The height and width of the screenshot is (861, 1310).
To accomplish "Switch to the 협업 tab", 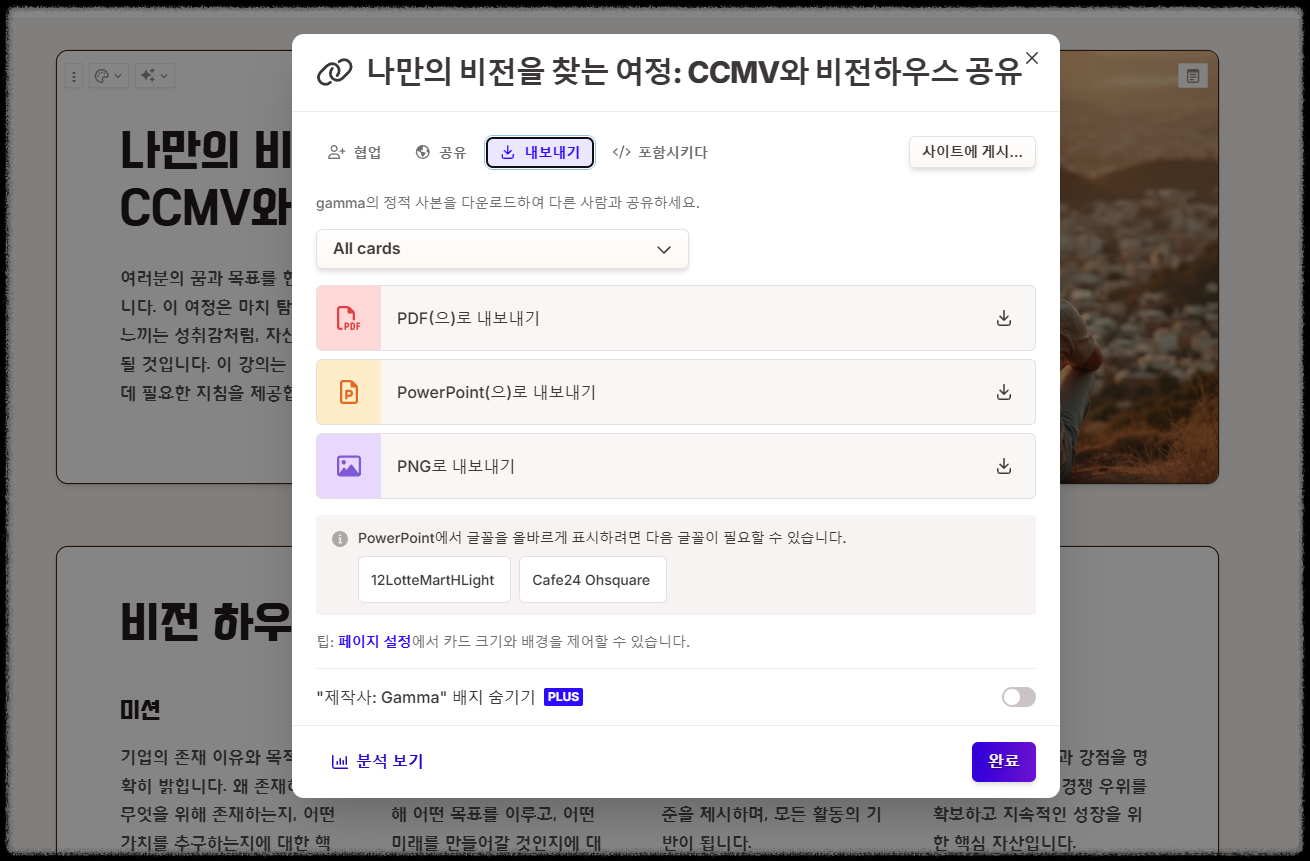I will pyautogui.click(x=355, y=152).
